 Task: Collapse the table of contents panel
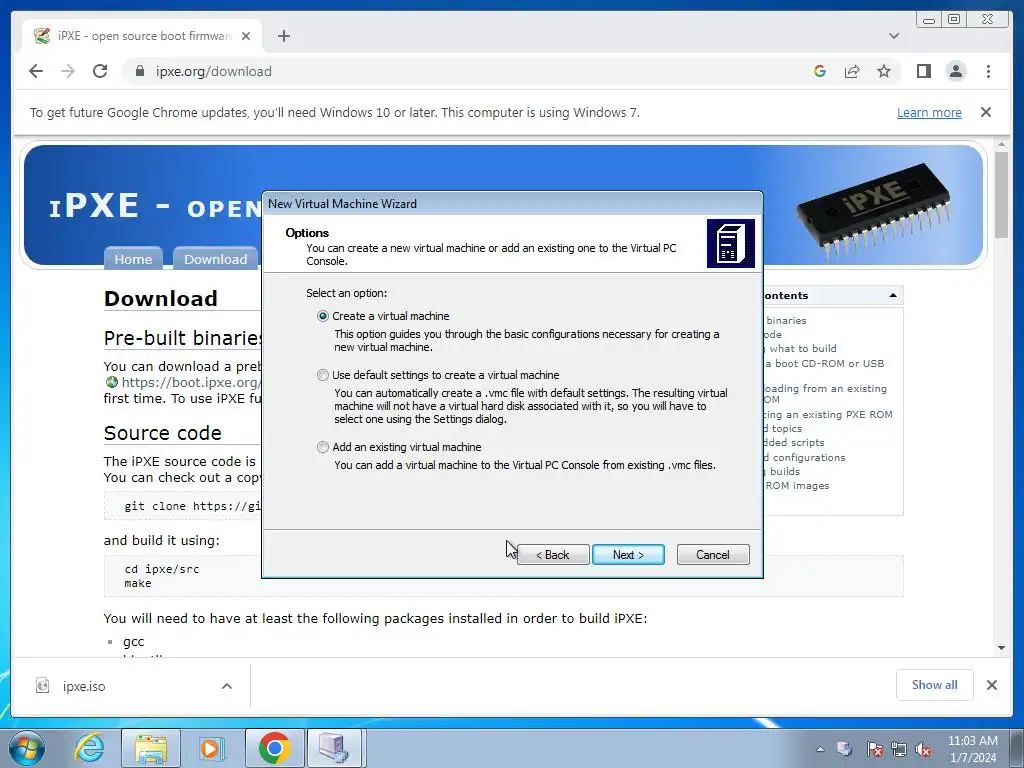893,296
